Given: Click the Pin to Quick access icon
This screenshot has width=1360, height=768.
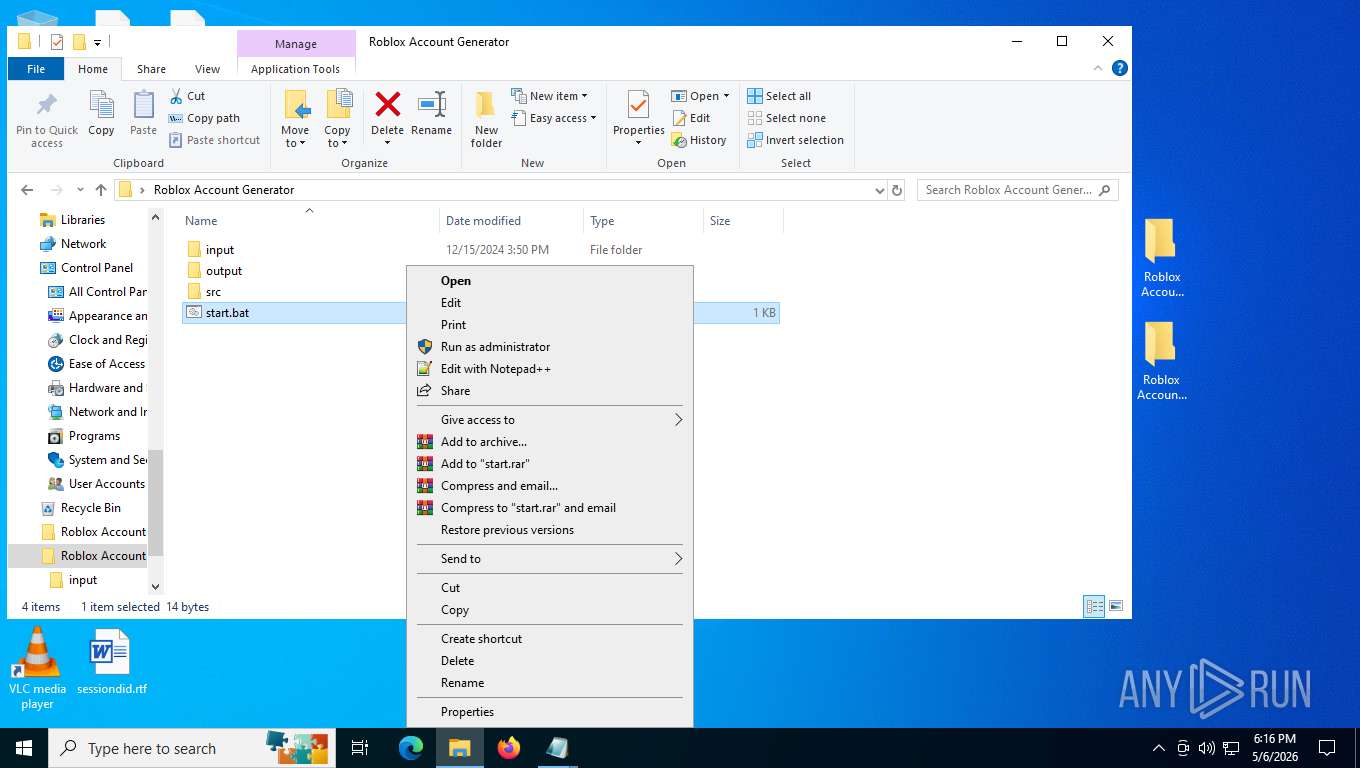Looking at the screenshot, I should (47, 105).
